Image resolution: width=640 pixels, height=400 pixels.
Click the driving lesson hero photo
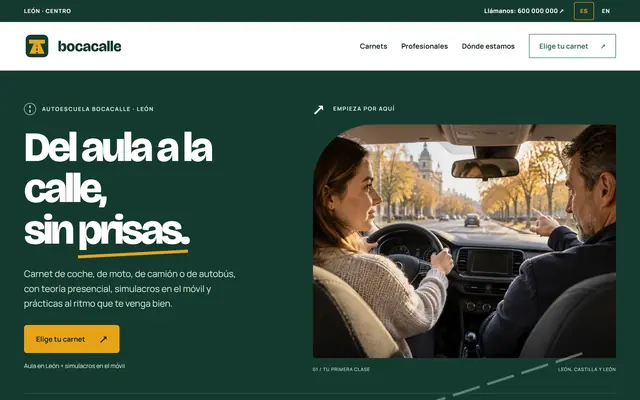tap(464, 241)
